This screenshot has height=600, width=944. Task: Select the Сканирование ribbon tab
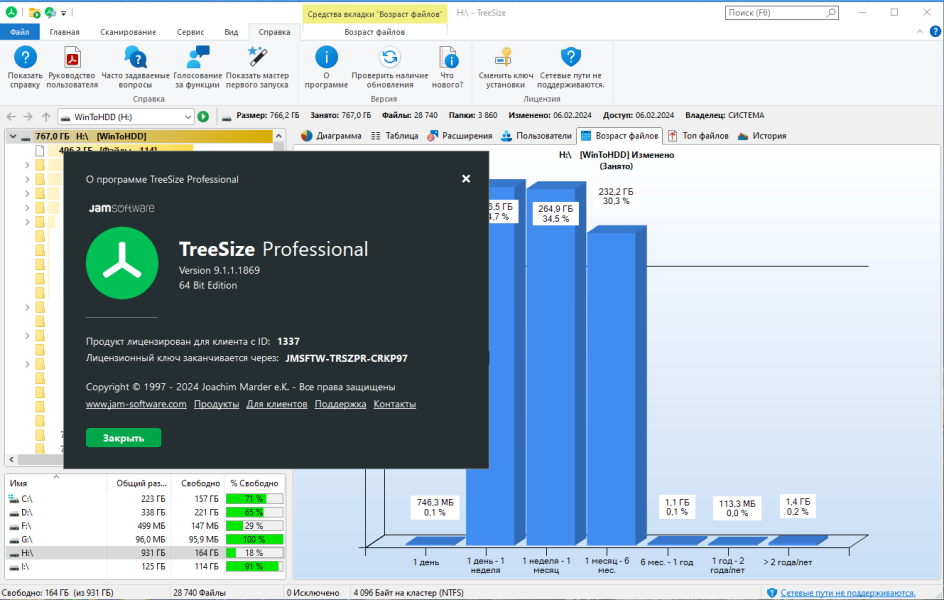pyautogui.click(x=128, y=32)
